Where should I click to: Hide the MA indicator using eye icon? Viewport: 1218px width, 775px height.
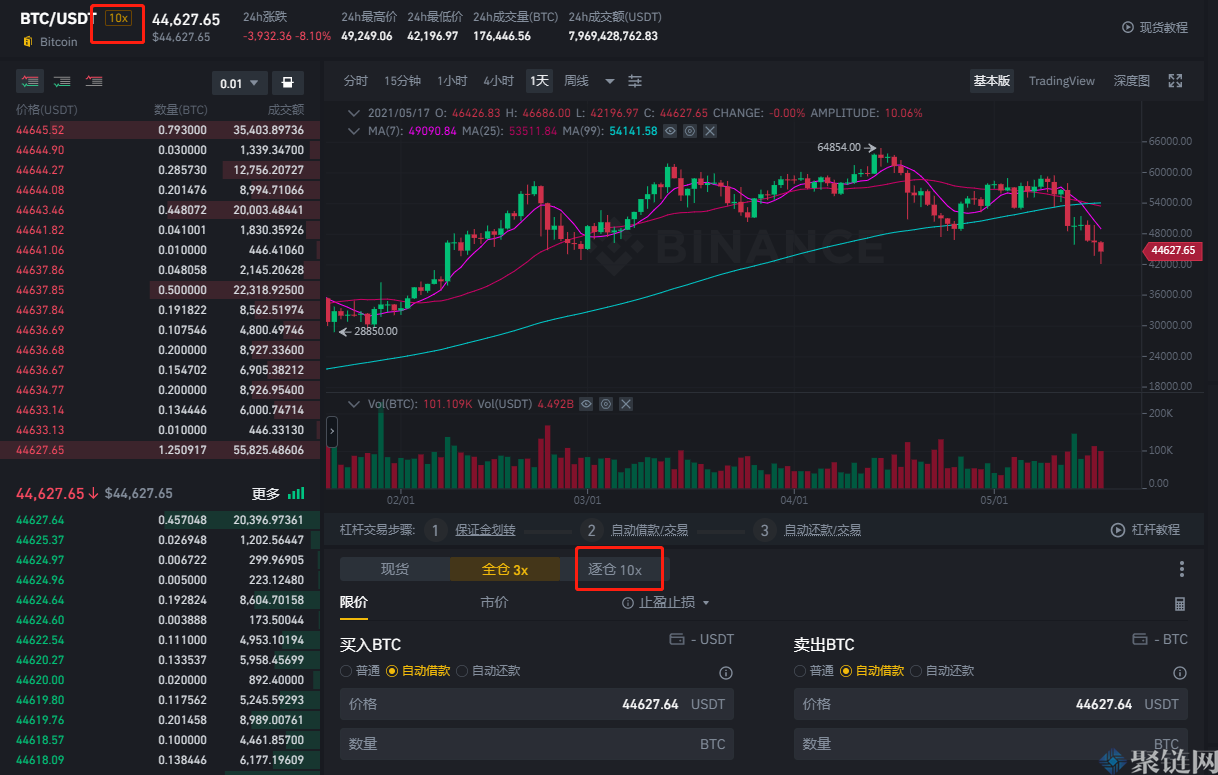coord(670,131)
